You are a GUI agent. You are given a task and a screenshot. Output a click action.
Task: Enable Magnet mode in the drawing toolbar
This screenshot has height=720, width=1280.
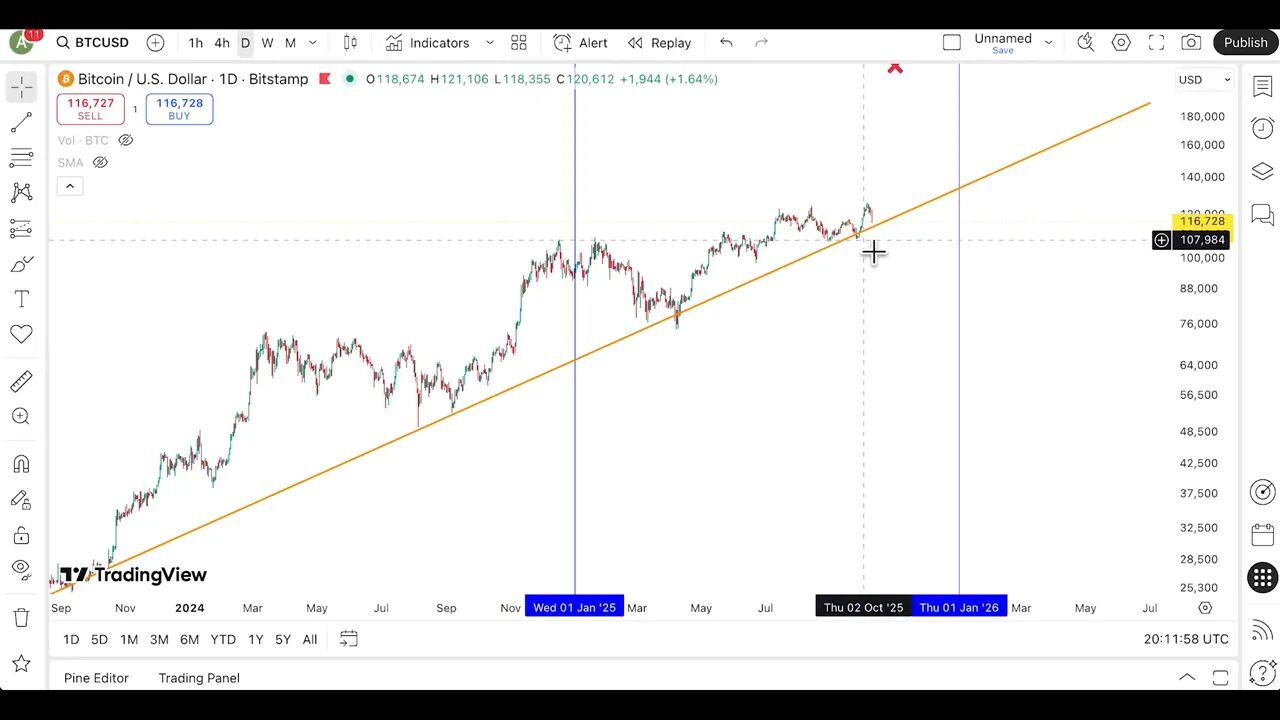21,463
